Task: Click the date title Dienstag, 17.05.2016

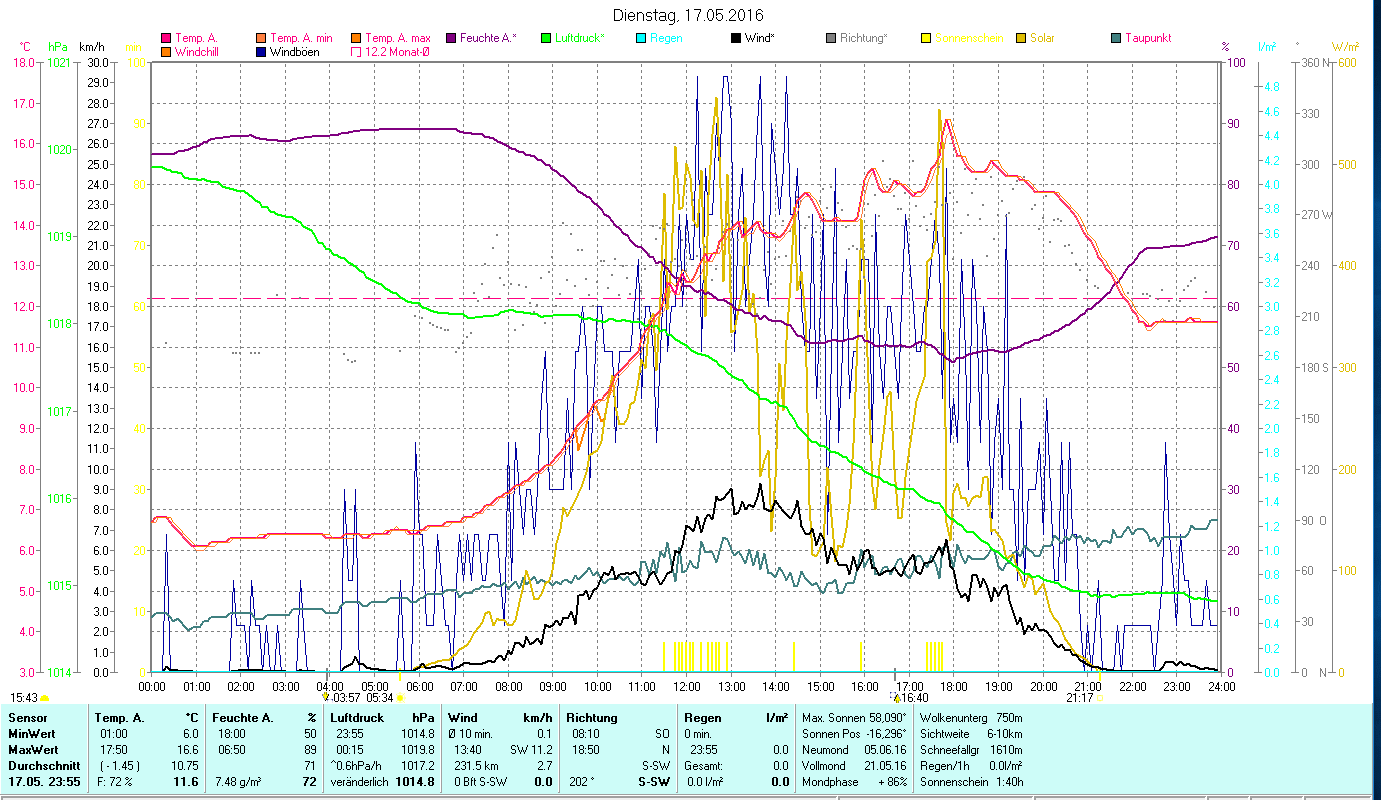Action: point(688,15)
